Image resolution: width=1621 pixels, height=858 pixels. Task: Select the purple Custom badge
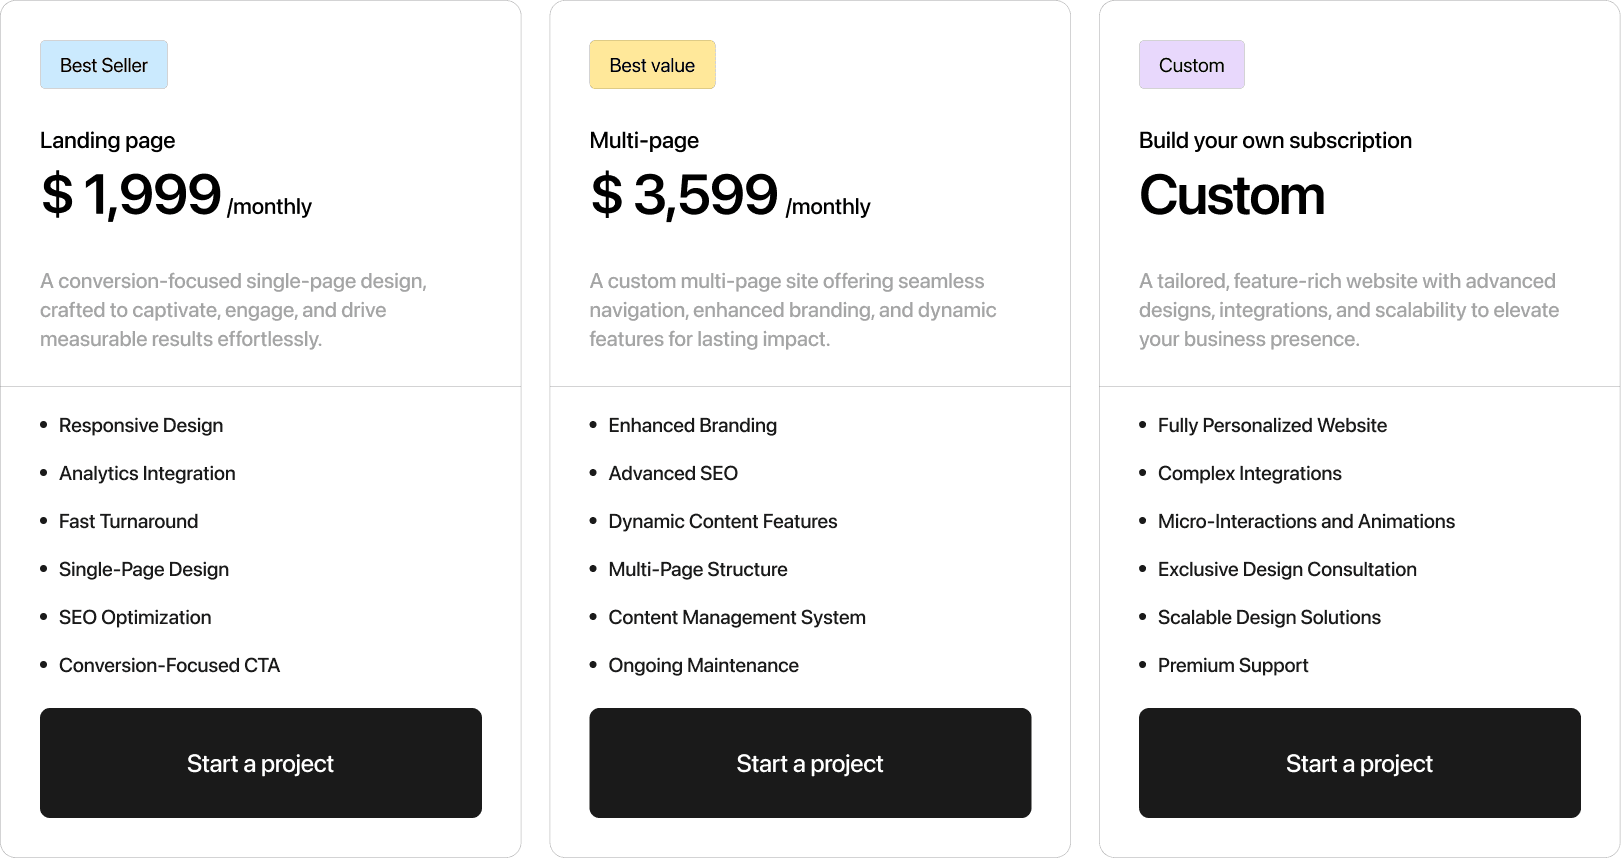[x=1192, y=65]
